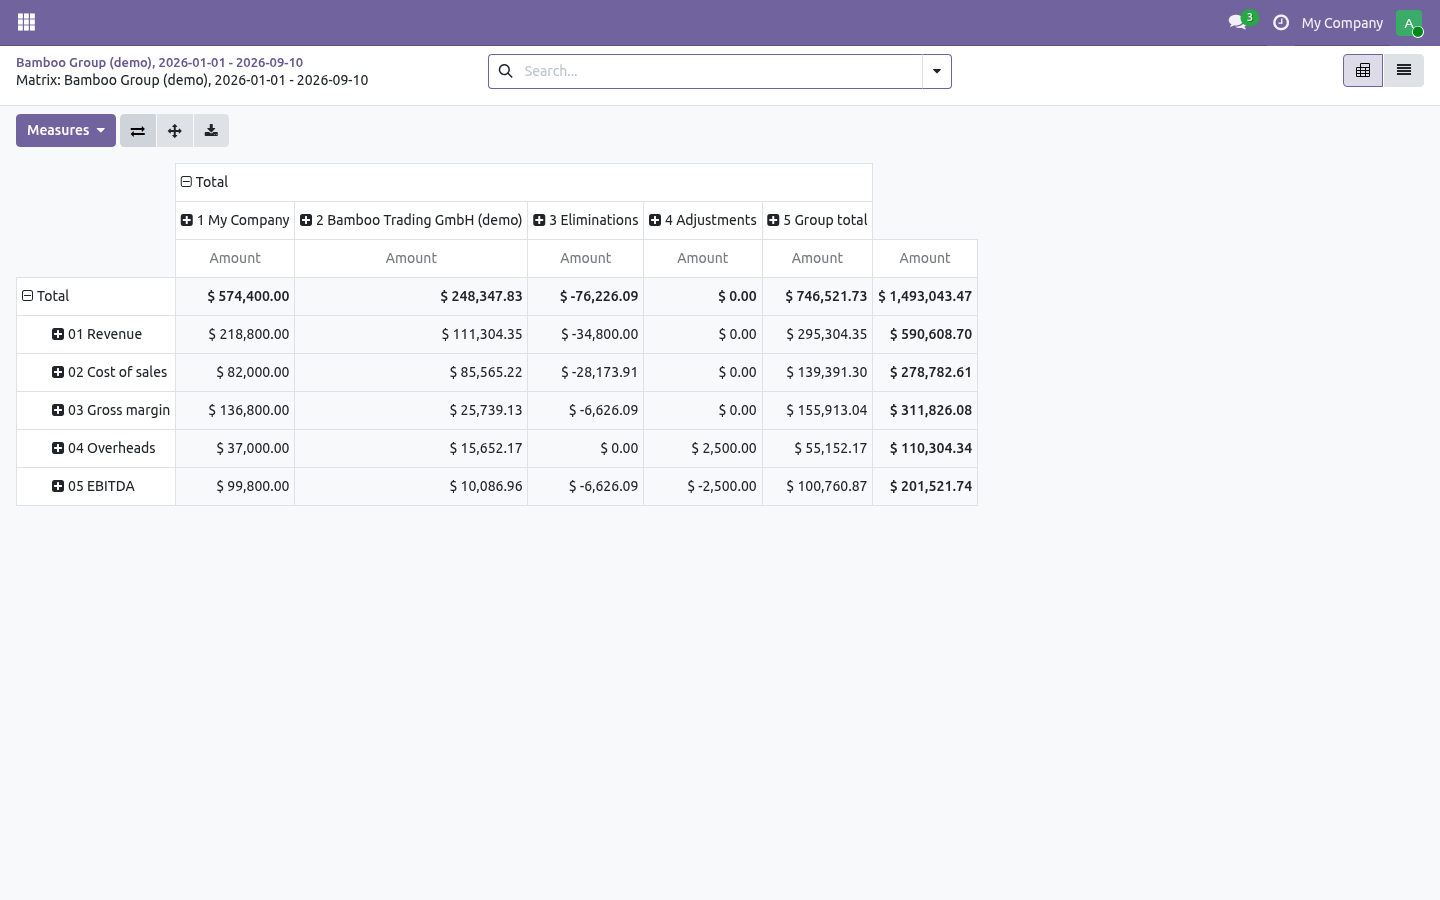
Task: Focus the Search input field
Action: [x=718, y=71]
